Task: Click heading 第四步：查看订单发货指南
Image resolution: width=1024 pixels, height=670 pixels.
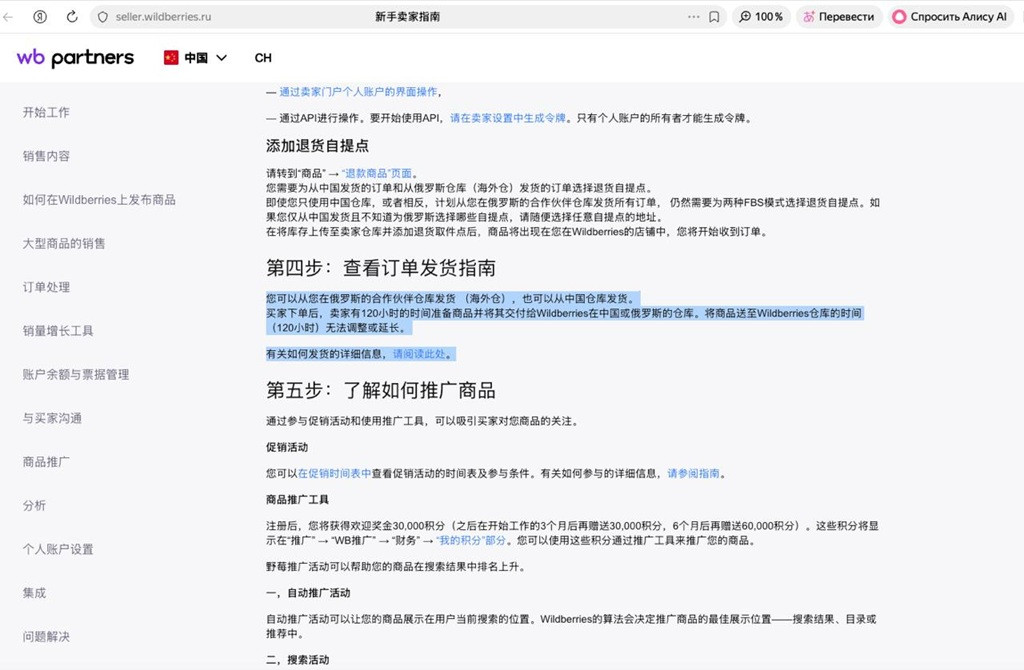Action: 381,268
